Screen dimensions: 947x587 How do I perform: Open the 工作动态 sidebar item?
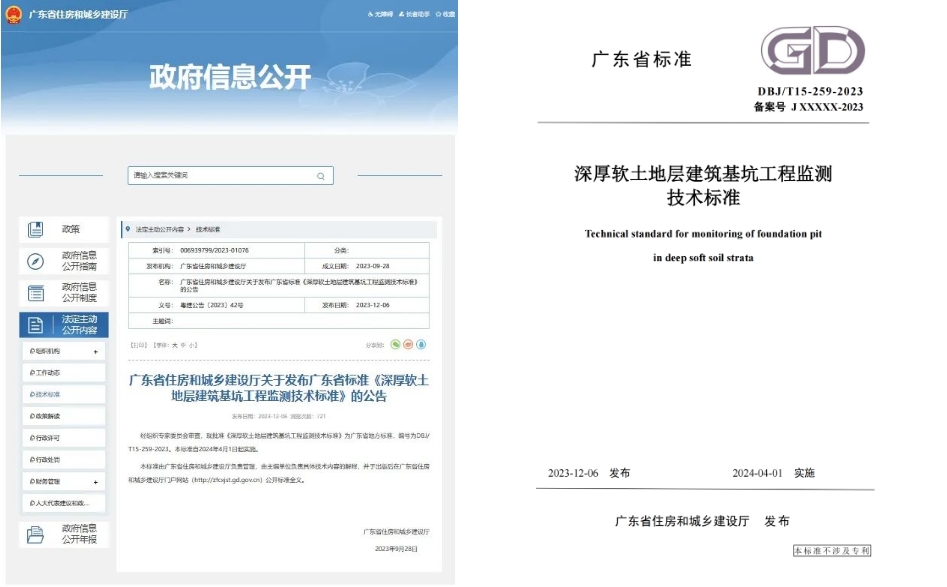[x=47, y=373]
